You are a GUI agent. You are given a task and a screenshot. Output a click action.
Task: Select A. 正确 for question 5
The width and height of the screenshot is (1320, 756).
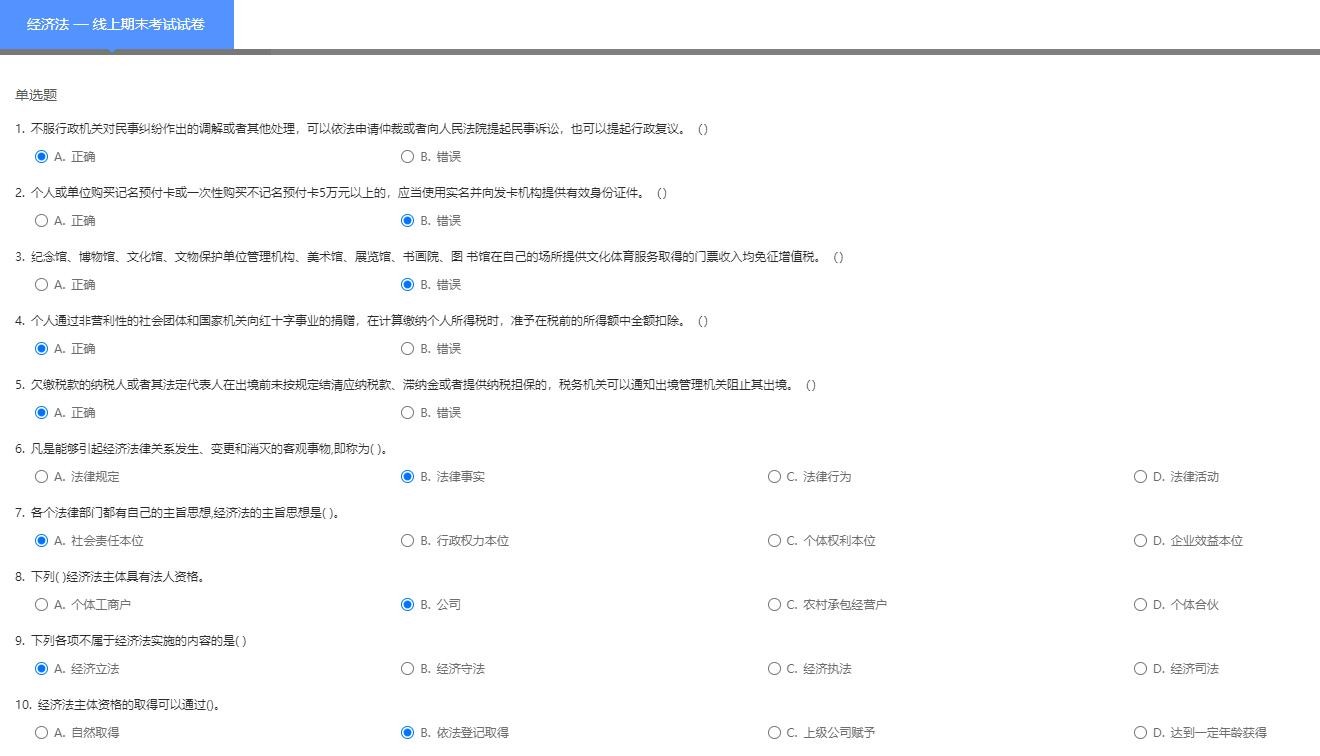(41, 413)
